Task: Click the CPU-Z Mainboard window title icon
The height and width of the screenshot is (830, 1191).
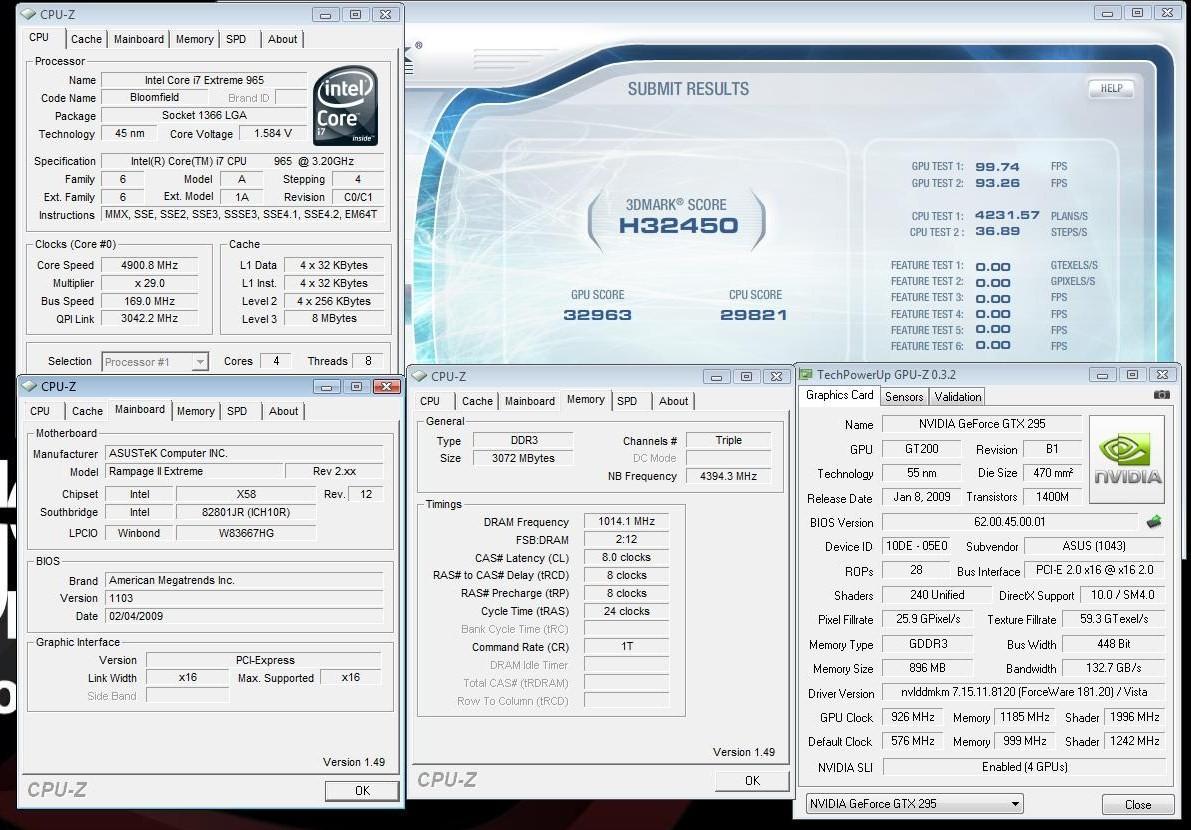Action: pyautogui.click(x=30, y=387)
